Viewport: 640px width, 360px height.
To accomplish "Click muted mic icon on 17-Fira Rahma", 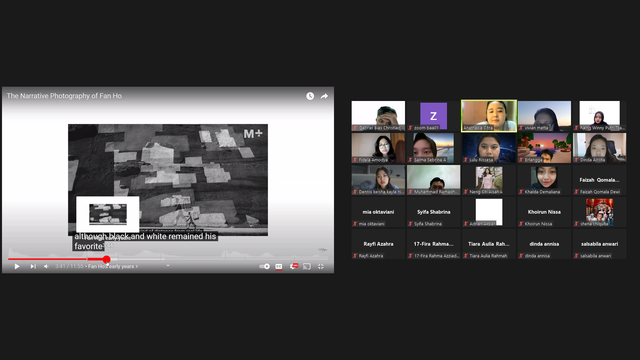I will [411, 256].
